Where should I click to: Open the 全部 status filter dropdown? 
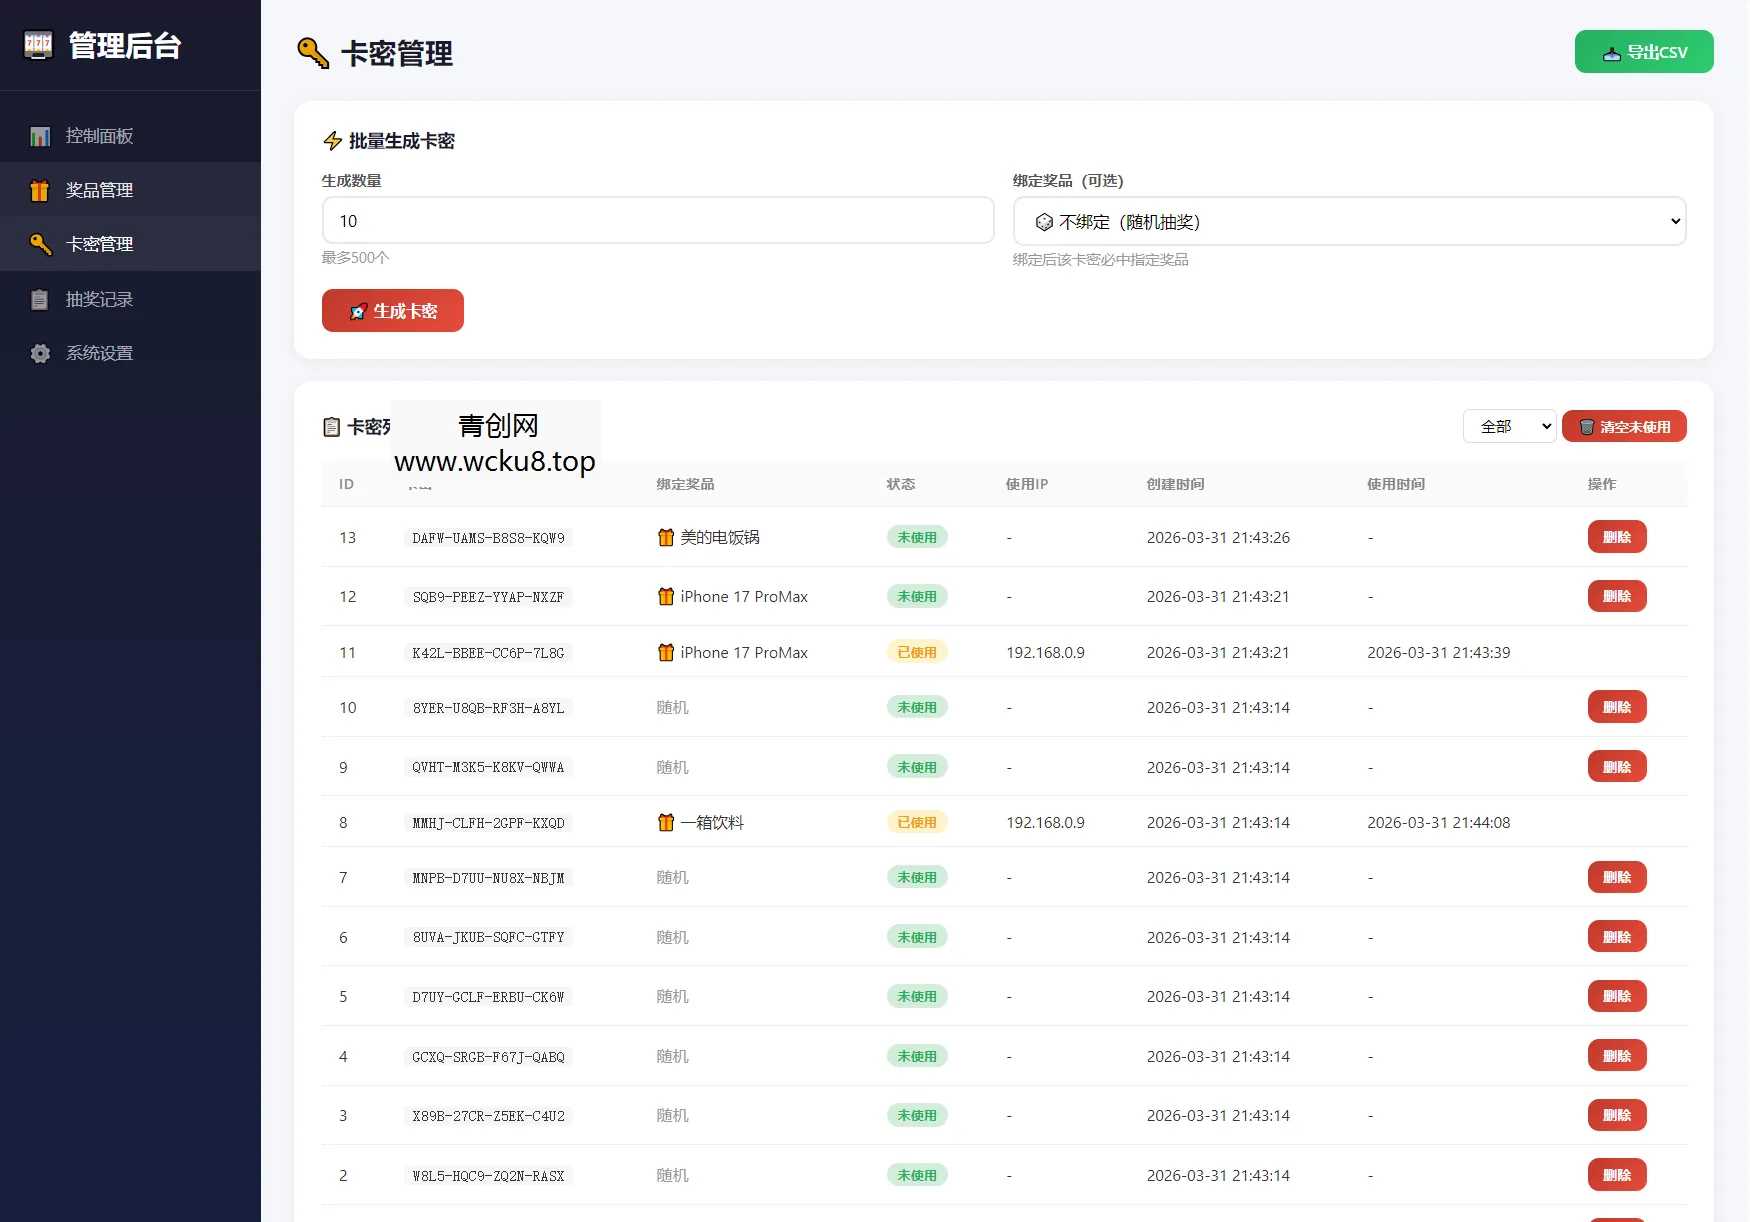(1509, 426)
